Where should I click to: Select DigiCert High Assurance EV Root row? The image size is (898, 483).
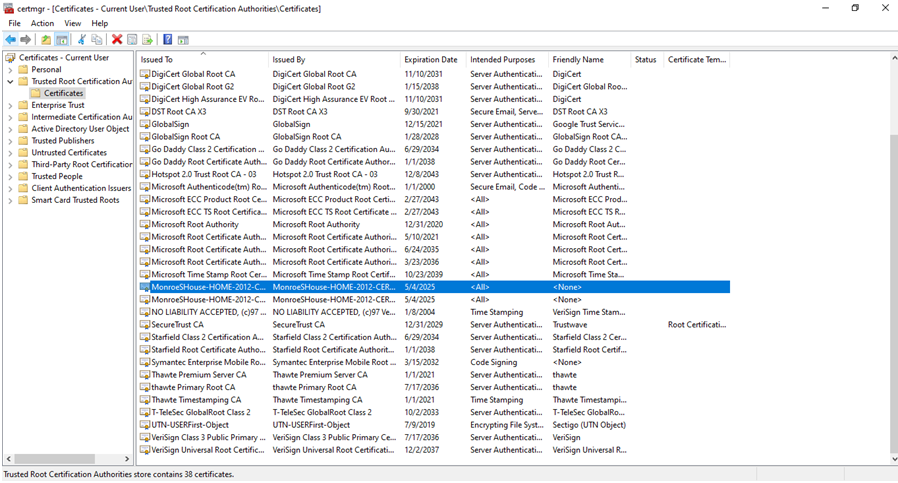pyautogui.click(x=434, y=99)
